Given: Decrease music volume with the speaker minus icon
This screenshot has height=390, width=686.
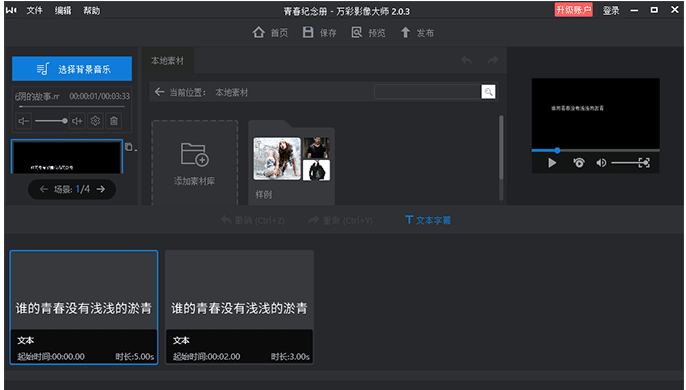Looking at the screenshot, I should [24, 121].
